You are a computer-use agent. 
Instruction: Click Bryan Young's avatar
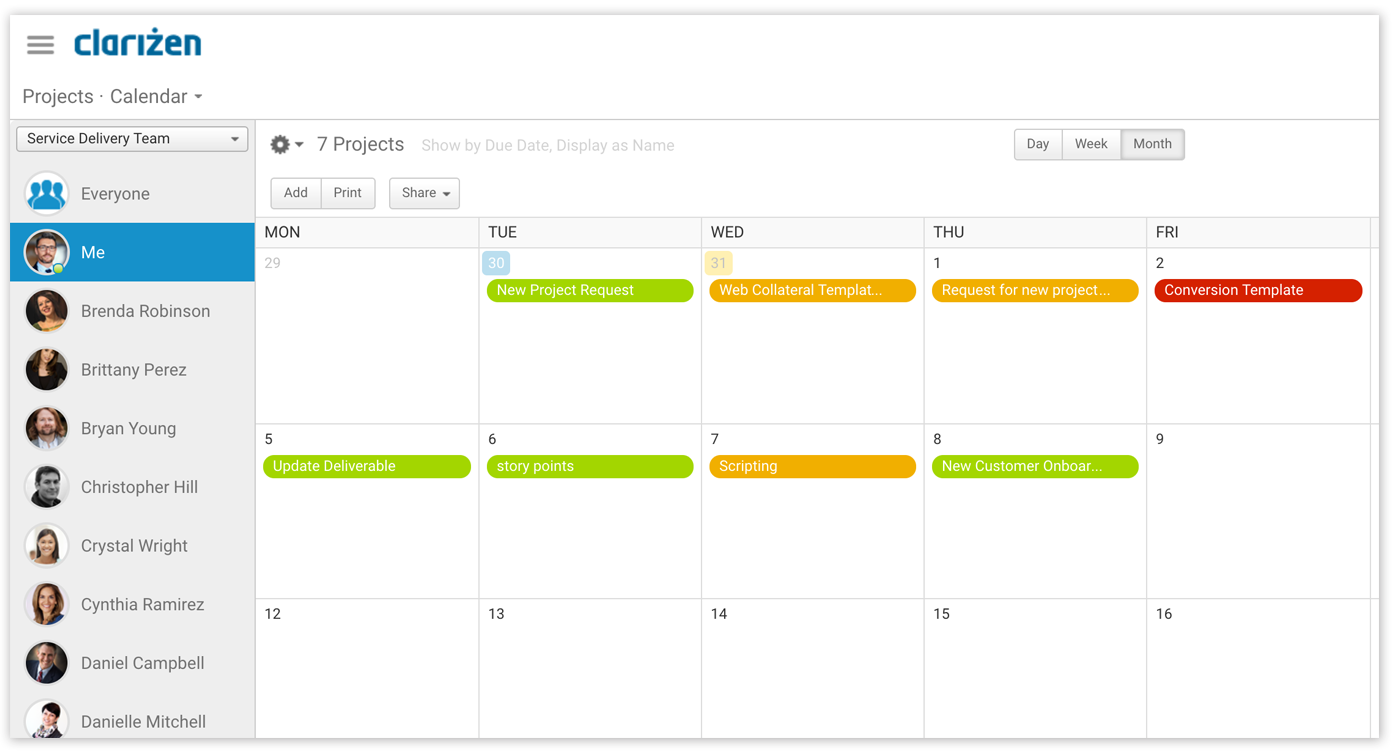click(x=45, y=428)
